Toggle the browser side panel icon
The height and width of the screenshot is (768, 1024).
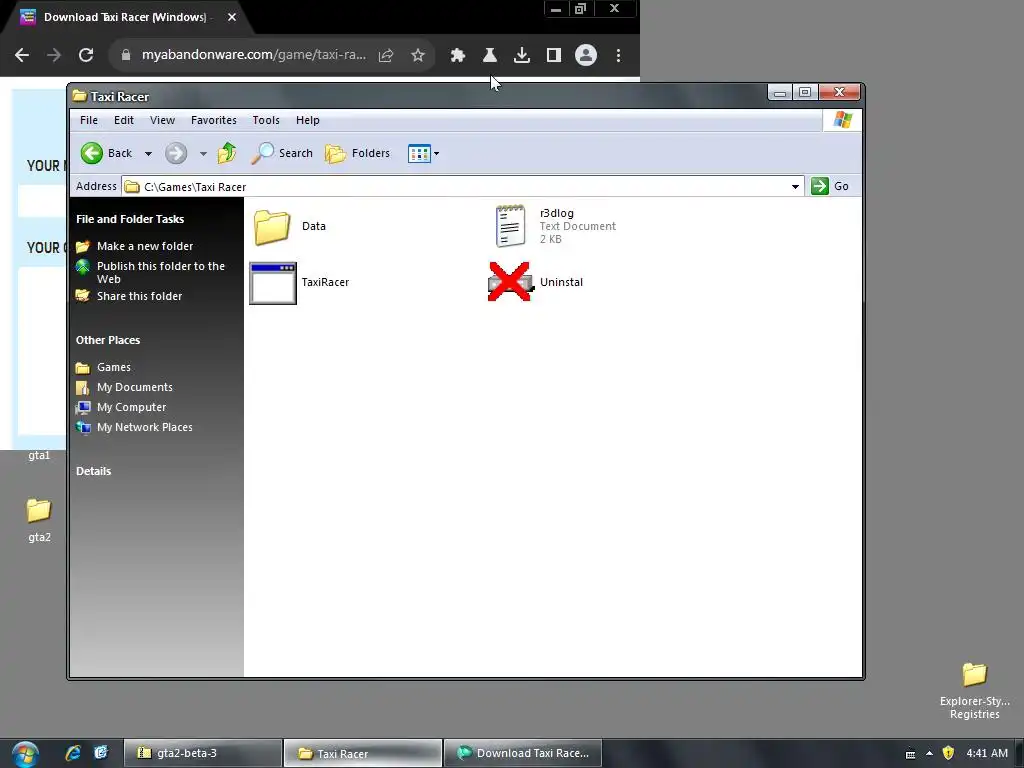pos(554,56)
